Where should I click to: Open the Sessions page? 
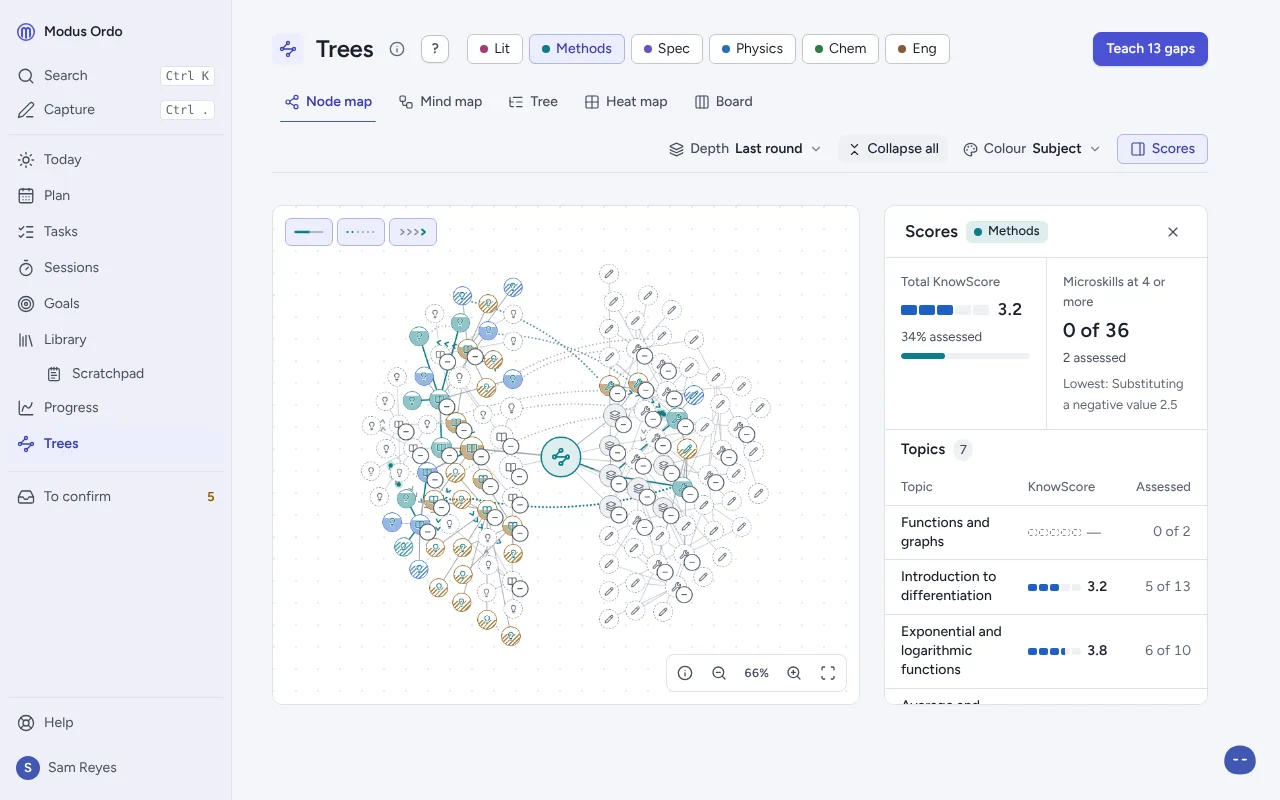coord(115,268)
